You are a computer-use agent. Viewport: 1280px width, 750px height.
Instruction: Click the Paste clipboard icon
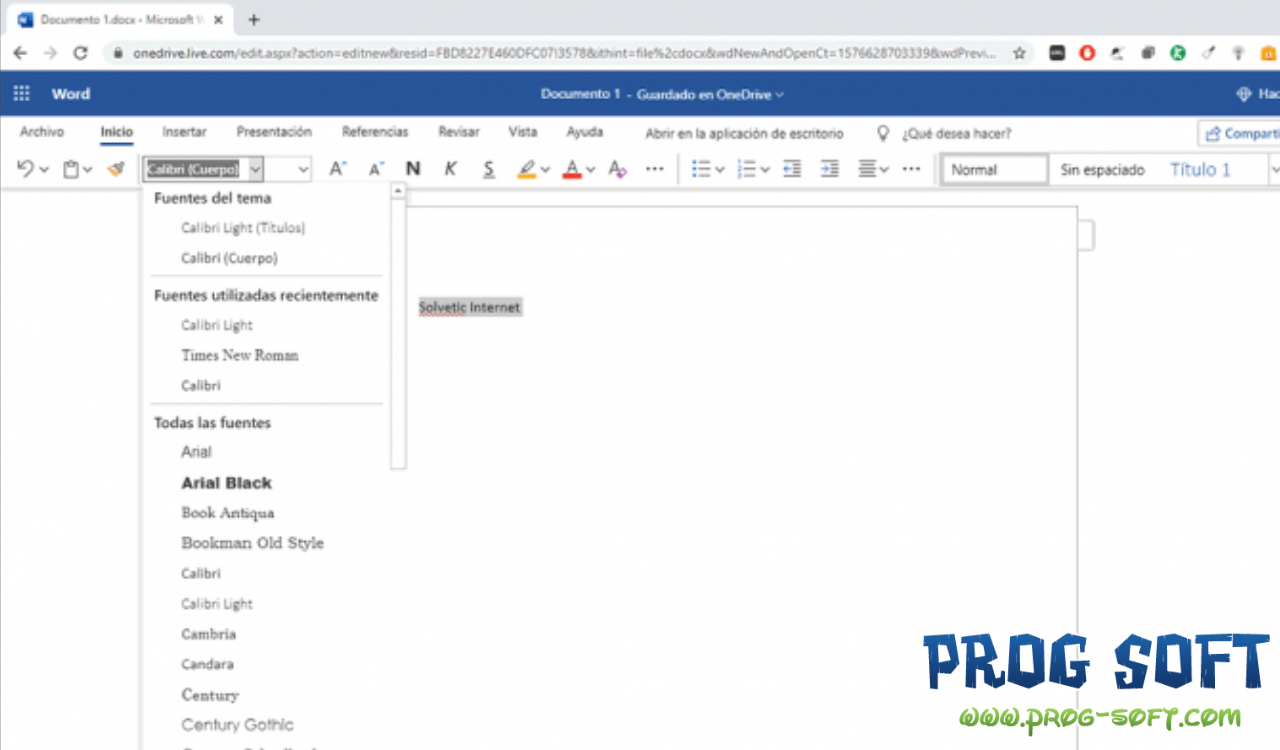[x=71, y=169]
